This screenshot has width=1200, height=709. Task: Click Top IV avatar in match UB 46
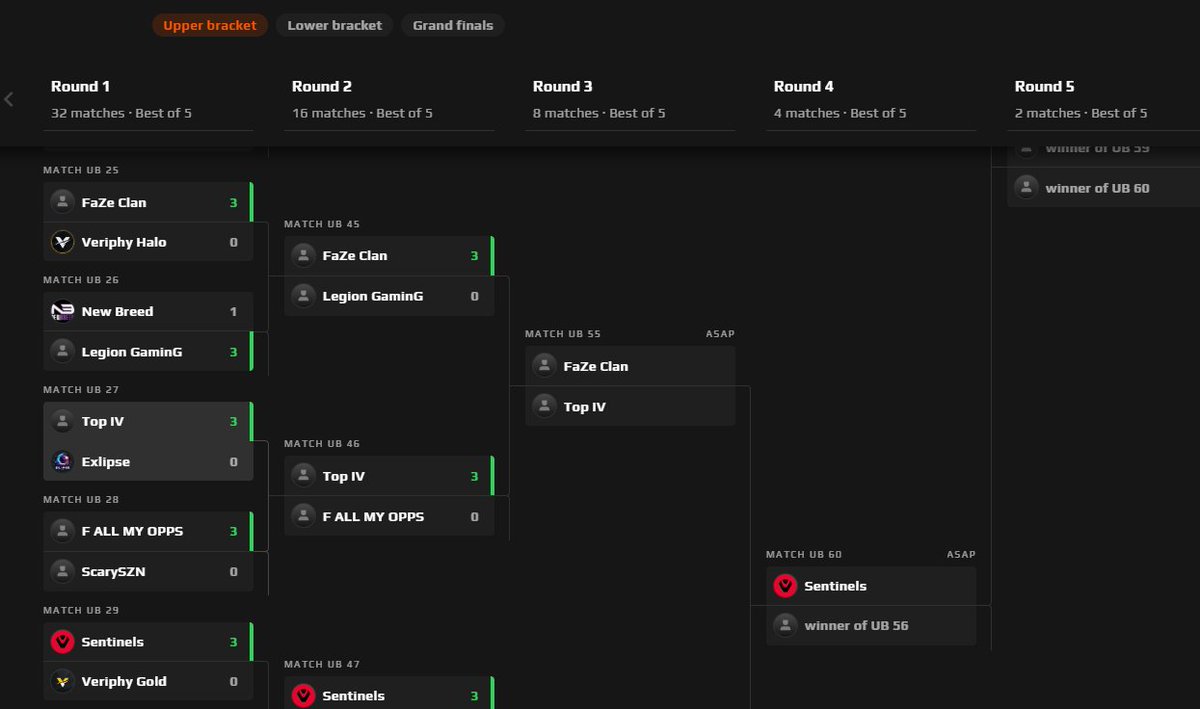[304, 476]
